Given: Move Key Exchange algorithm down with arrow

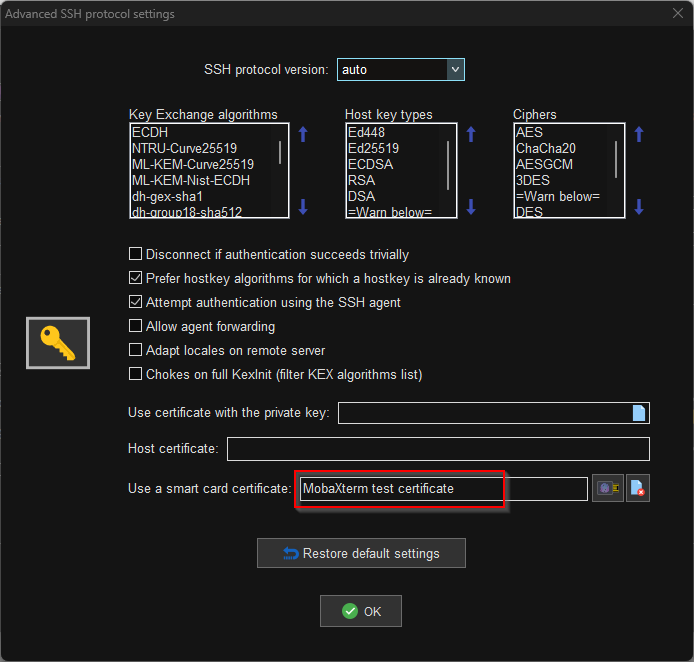Looking at the screenshot, I should [x=303, y=207].
